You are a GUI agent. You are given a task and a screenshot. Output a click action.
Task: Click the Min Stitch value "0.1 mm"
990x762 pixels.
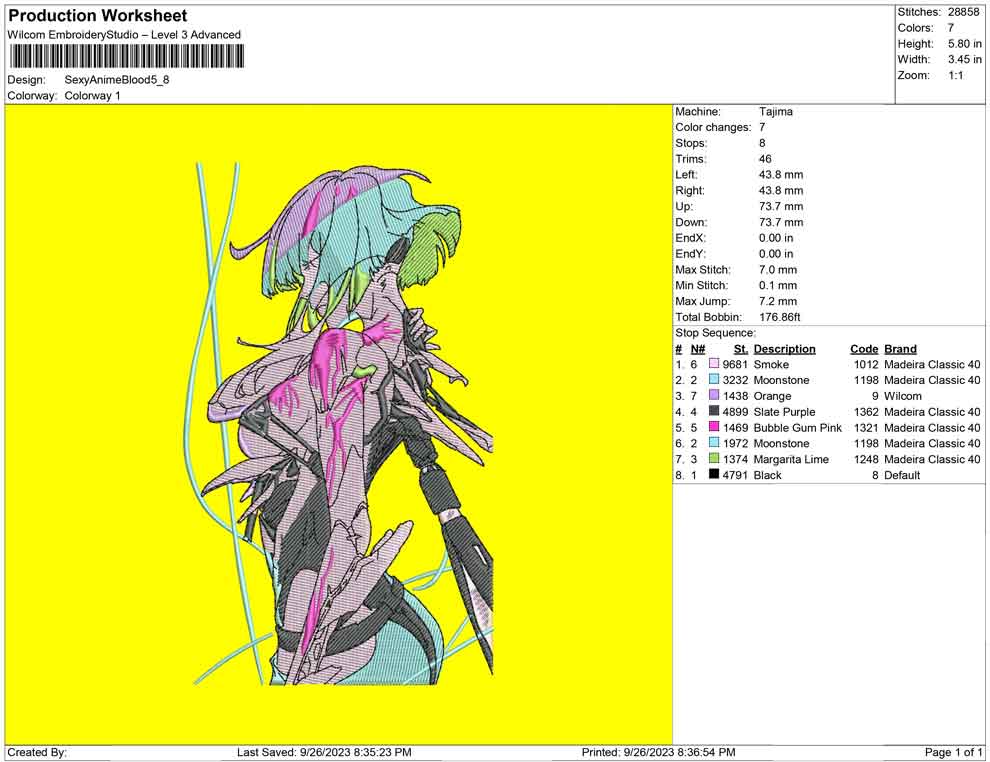click(778, 285)
